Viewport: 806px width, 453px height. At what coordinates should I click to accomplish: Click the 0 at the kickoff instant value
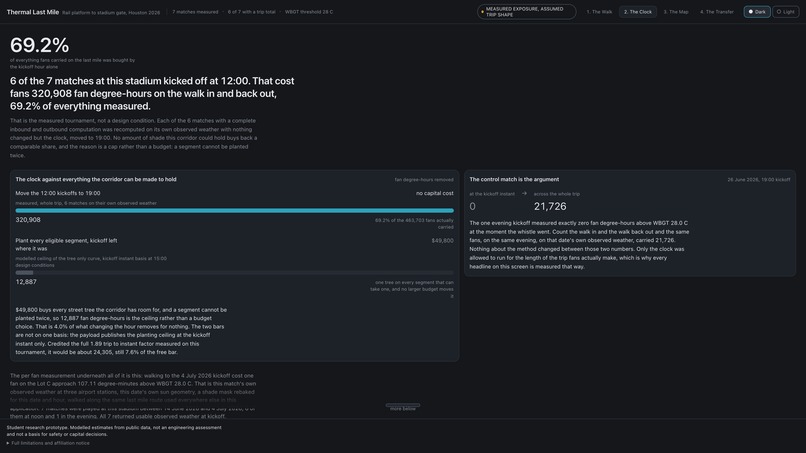click(x=472, y=206)
